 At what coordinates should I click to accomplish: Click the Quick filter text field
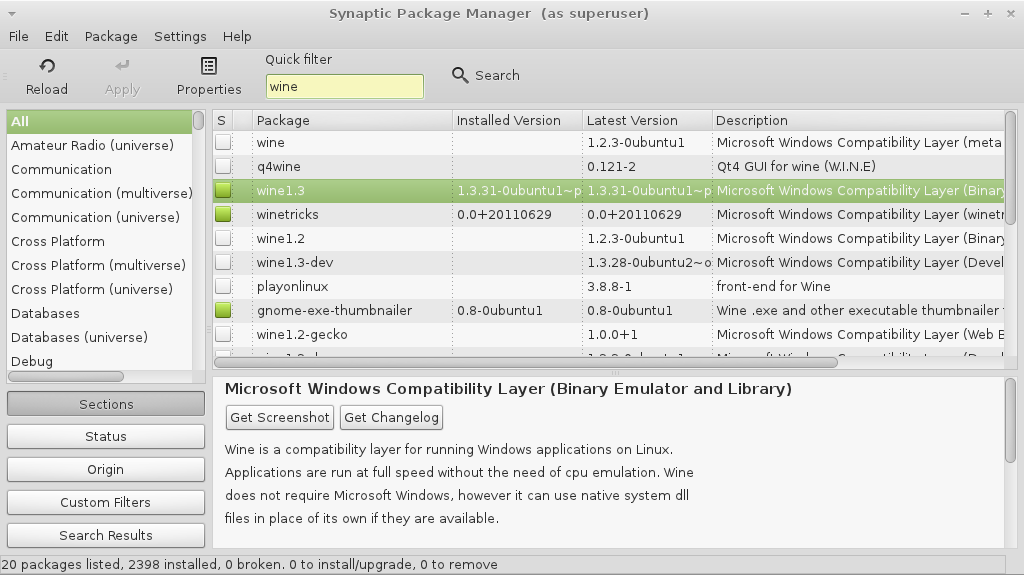345,87
